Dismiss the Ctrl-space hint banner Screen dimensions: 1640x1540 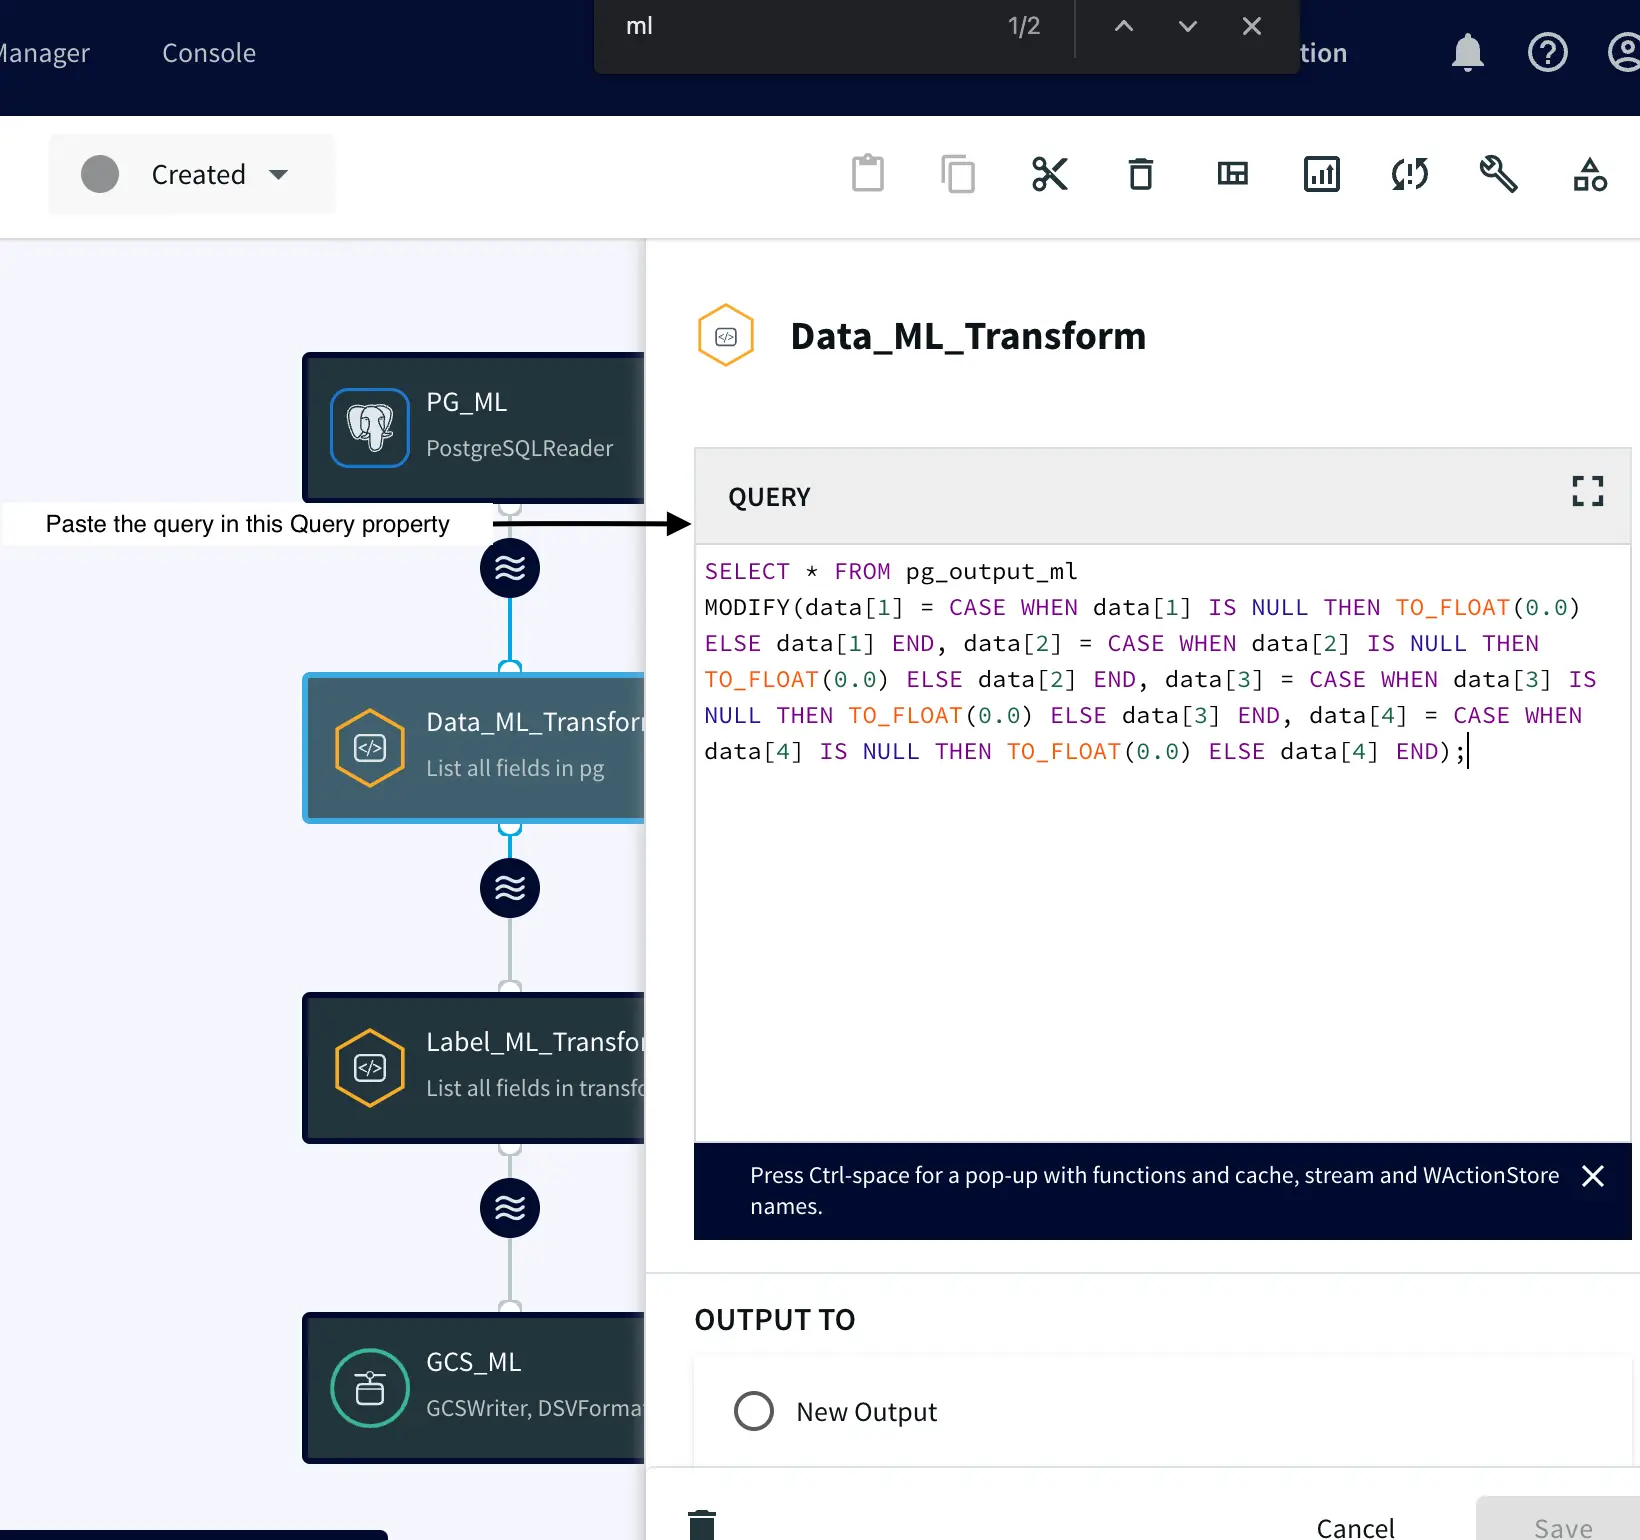tap(1593, 1176)
